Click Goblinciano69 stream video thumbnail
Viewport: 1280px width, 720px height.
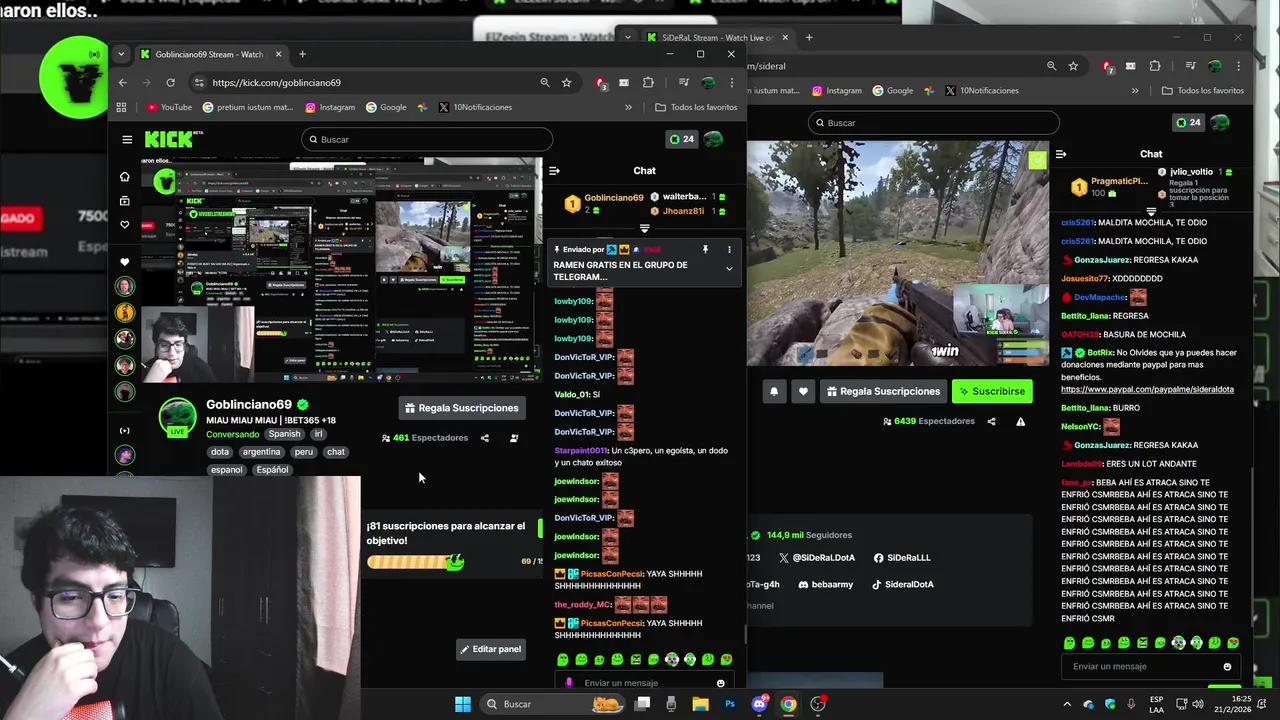pos(340,270)
